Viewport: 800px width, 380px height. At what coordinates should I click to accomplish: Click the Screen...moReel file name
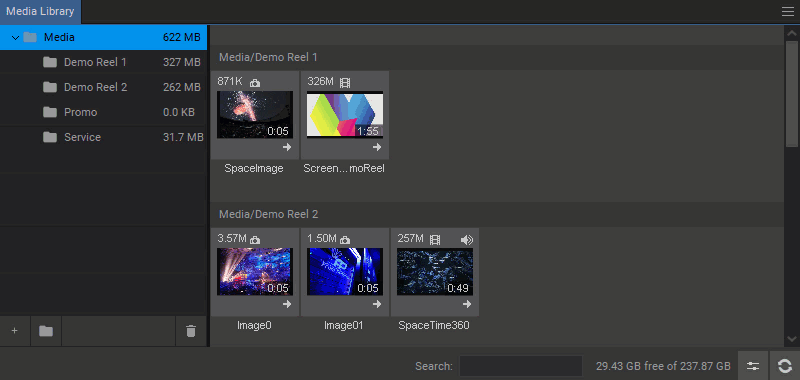[x=344, y=169]
